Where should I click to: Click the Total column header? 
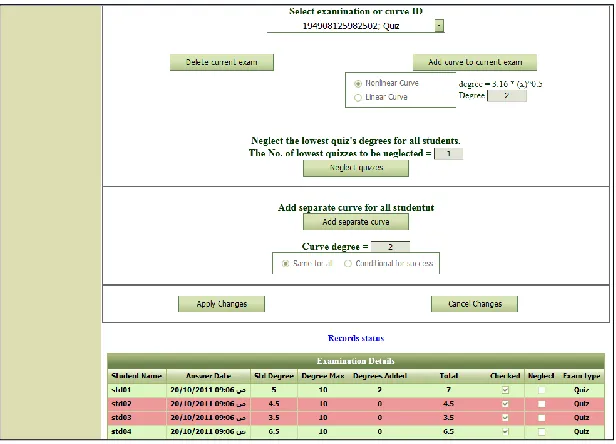(449, 376)
